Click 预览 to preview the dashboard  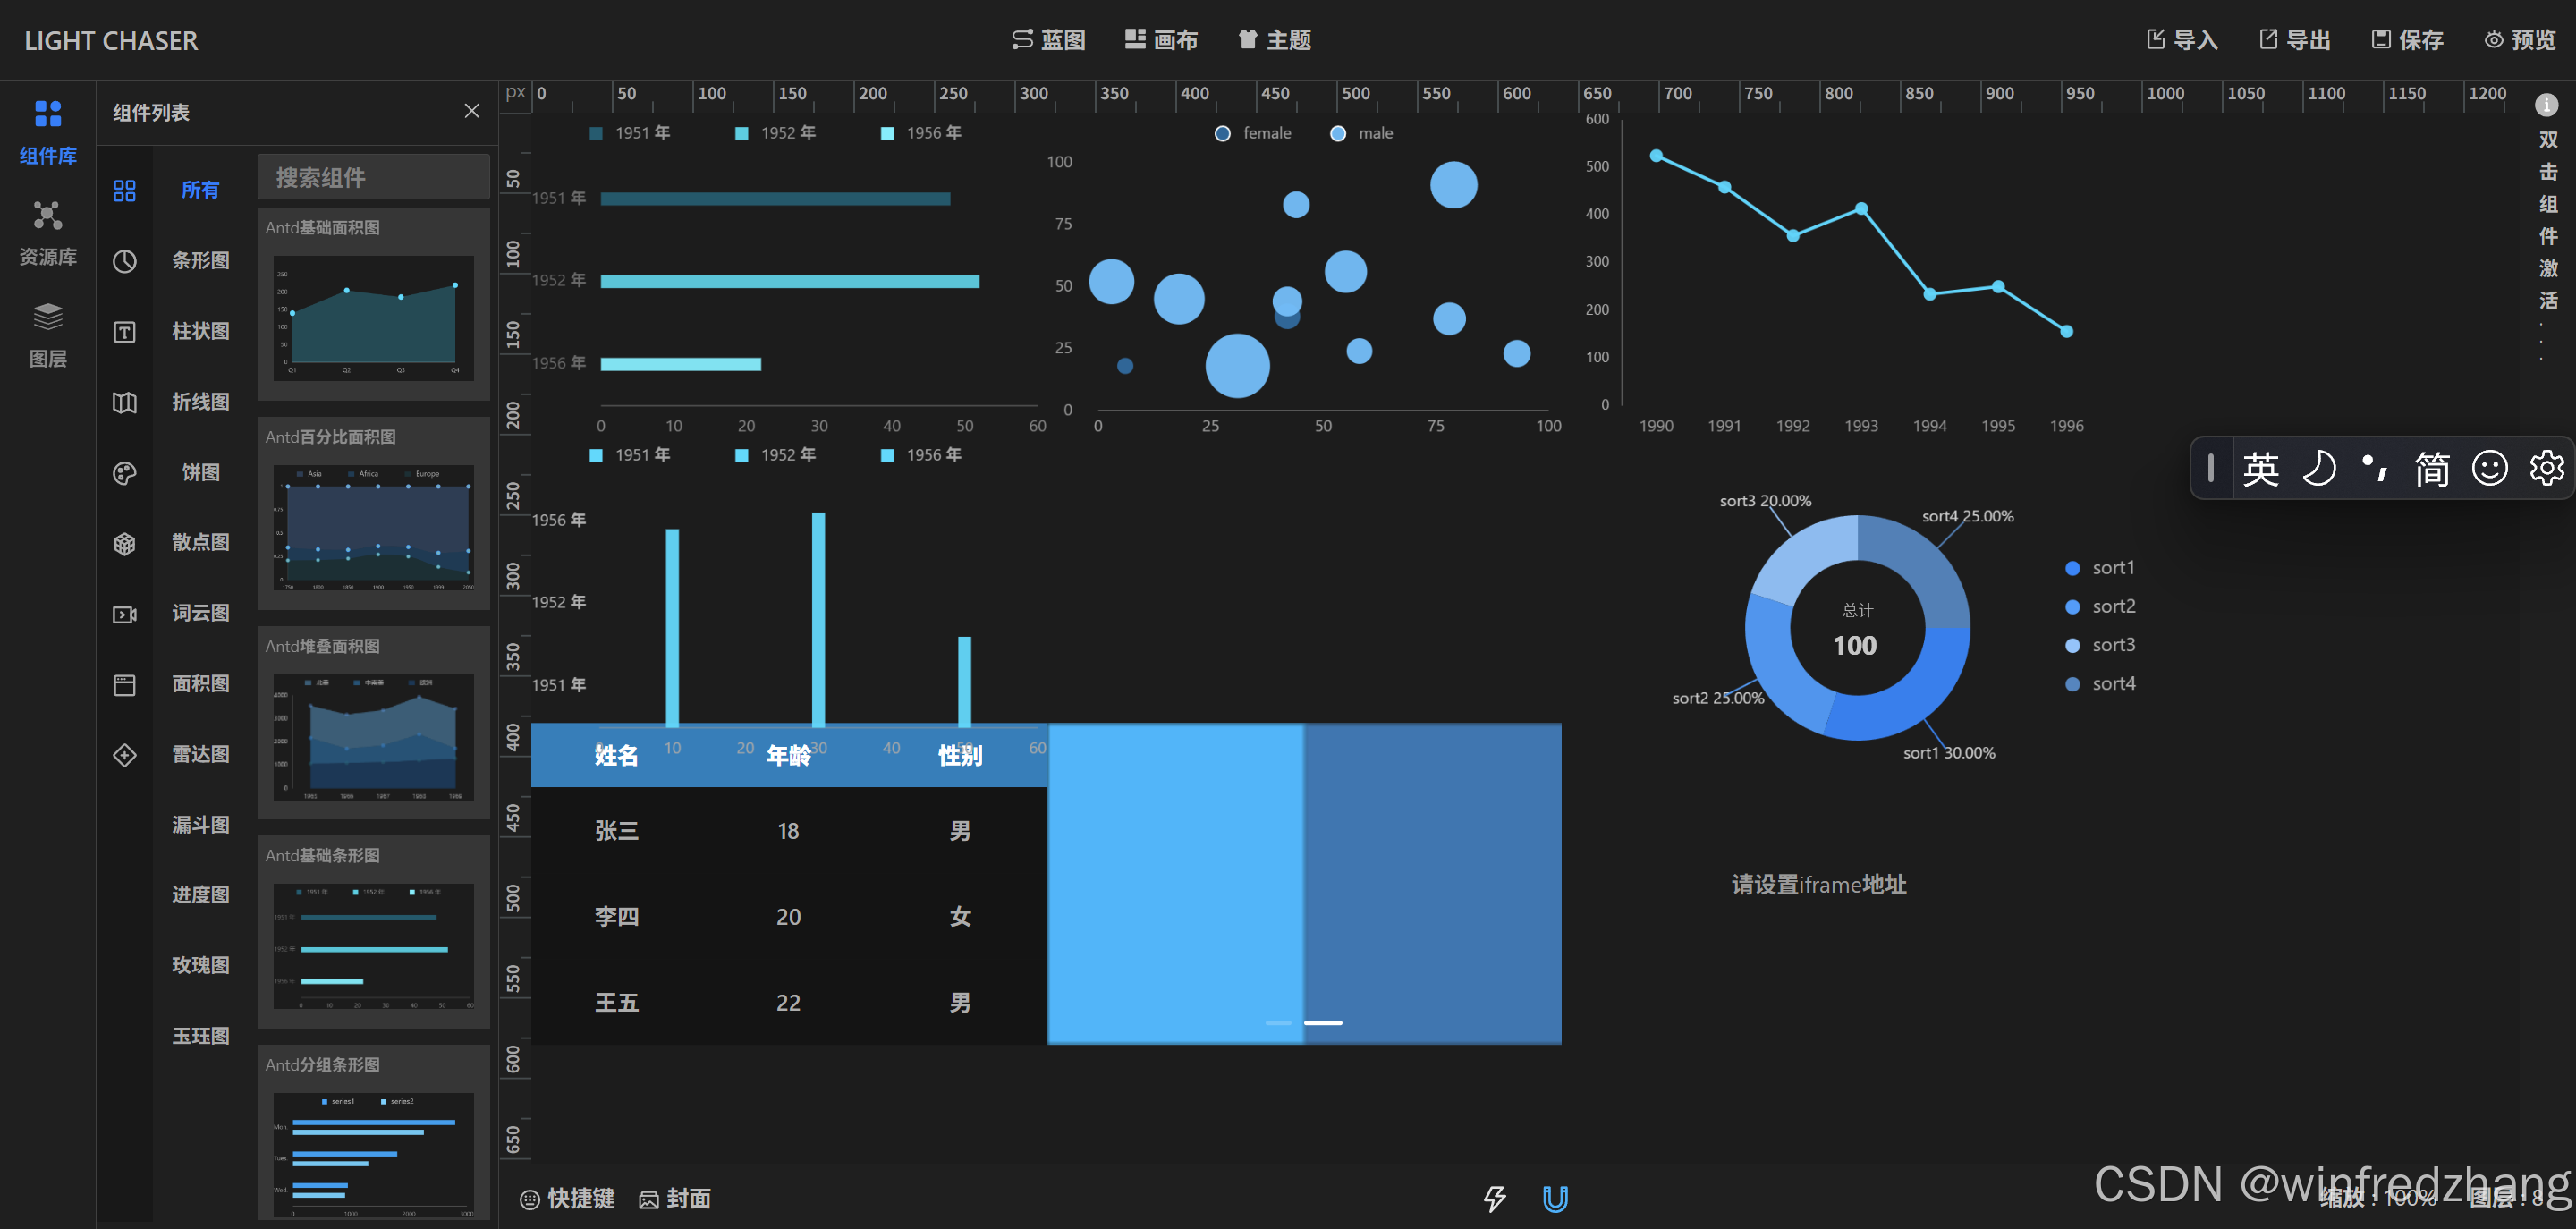(2520, 40)
